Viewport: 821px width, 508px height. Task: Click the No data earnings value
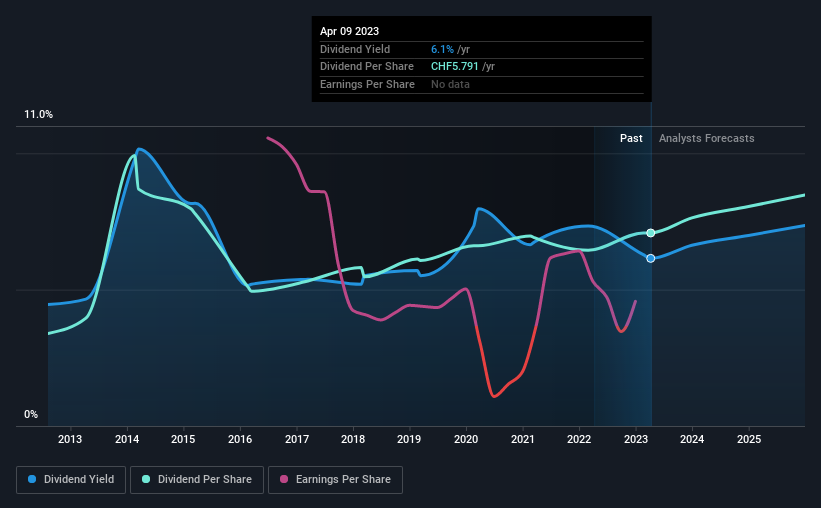[x=450, y=84]
